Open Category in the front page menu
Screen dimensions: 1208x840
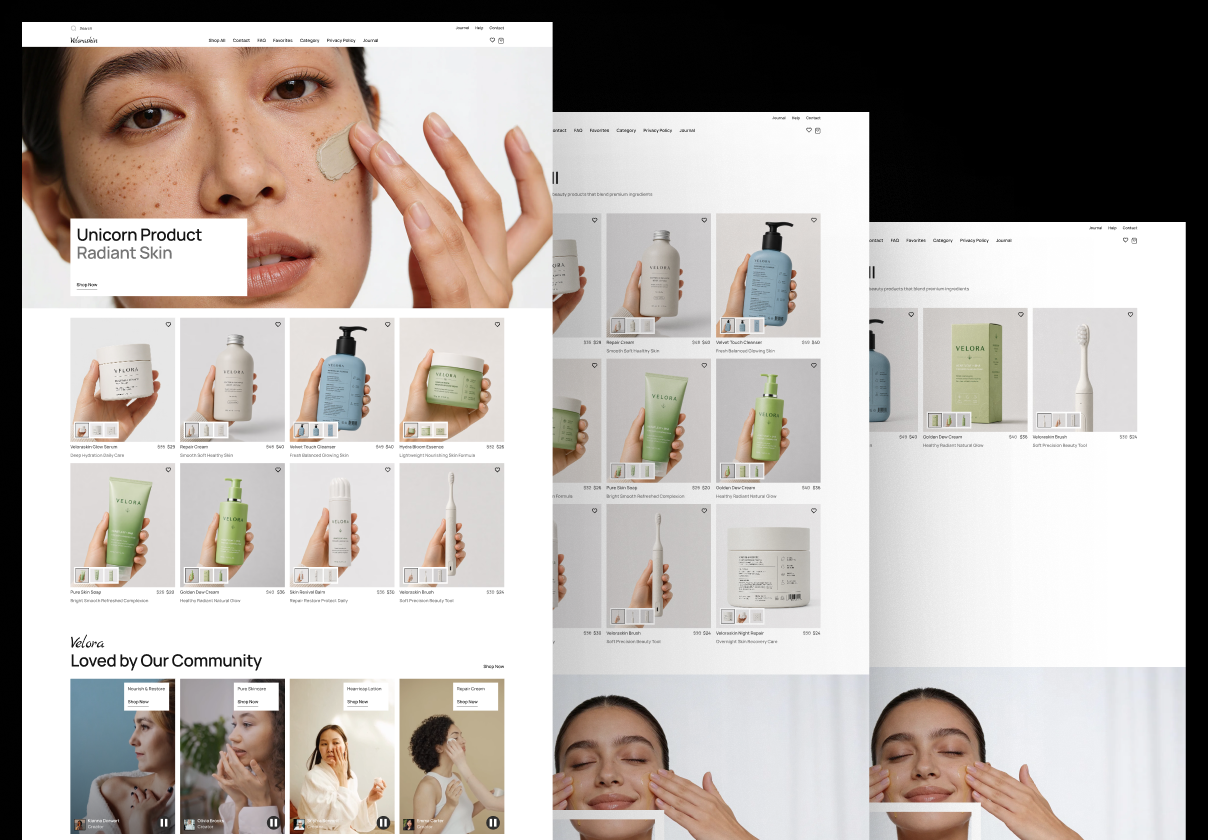click(310, 40)
